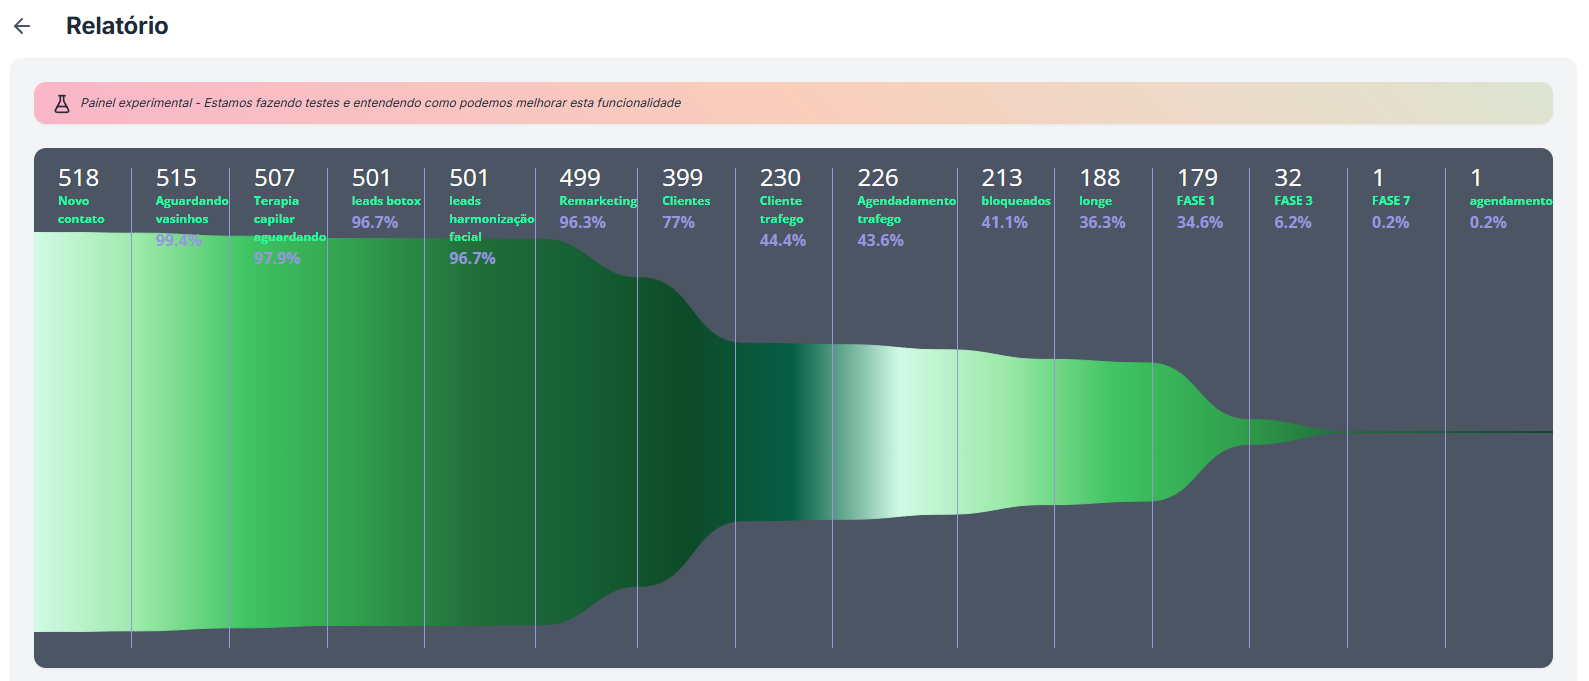Screen dimensions: 1589x681
Task: Click the "179" stage count
Action: point(1197,178)
